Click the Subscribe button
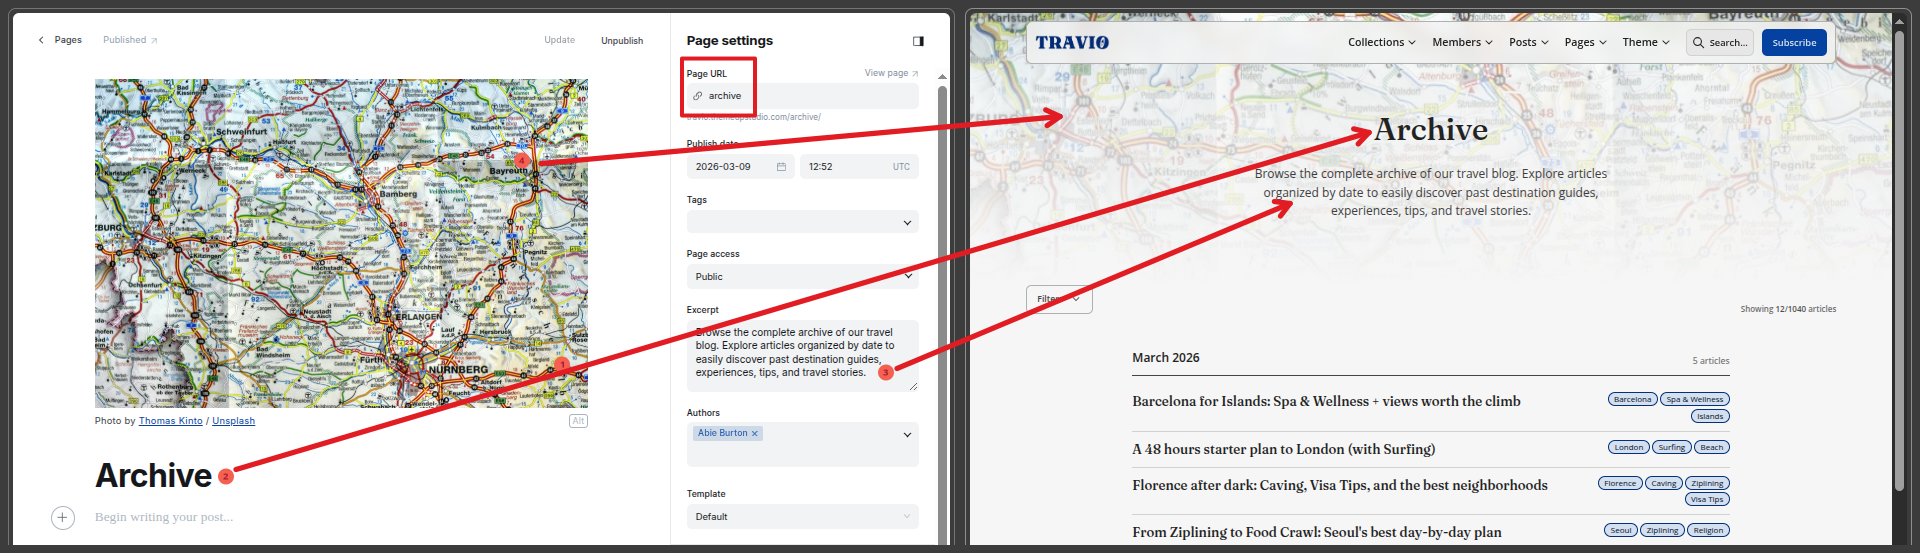The height and width of the screenshot is (553, 1920). [x=1794, y=43]
